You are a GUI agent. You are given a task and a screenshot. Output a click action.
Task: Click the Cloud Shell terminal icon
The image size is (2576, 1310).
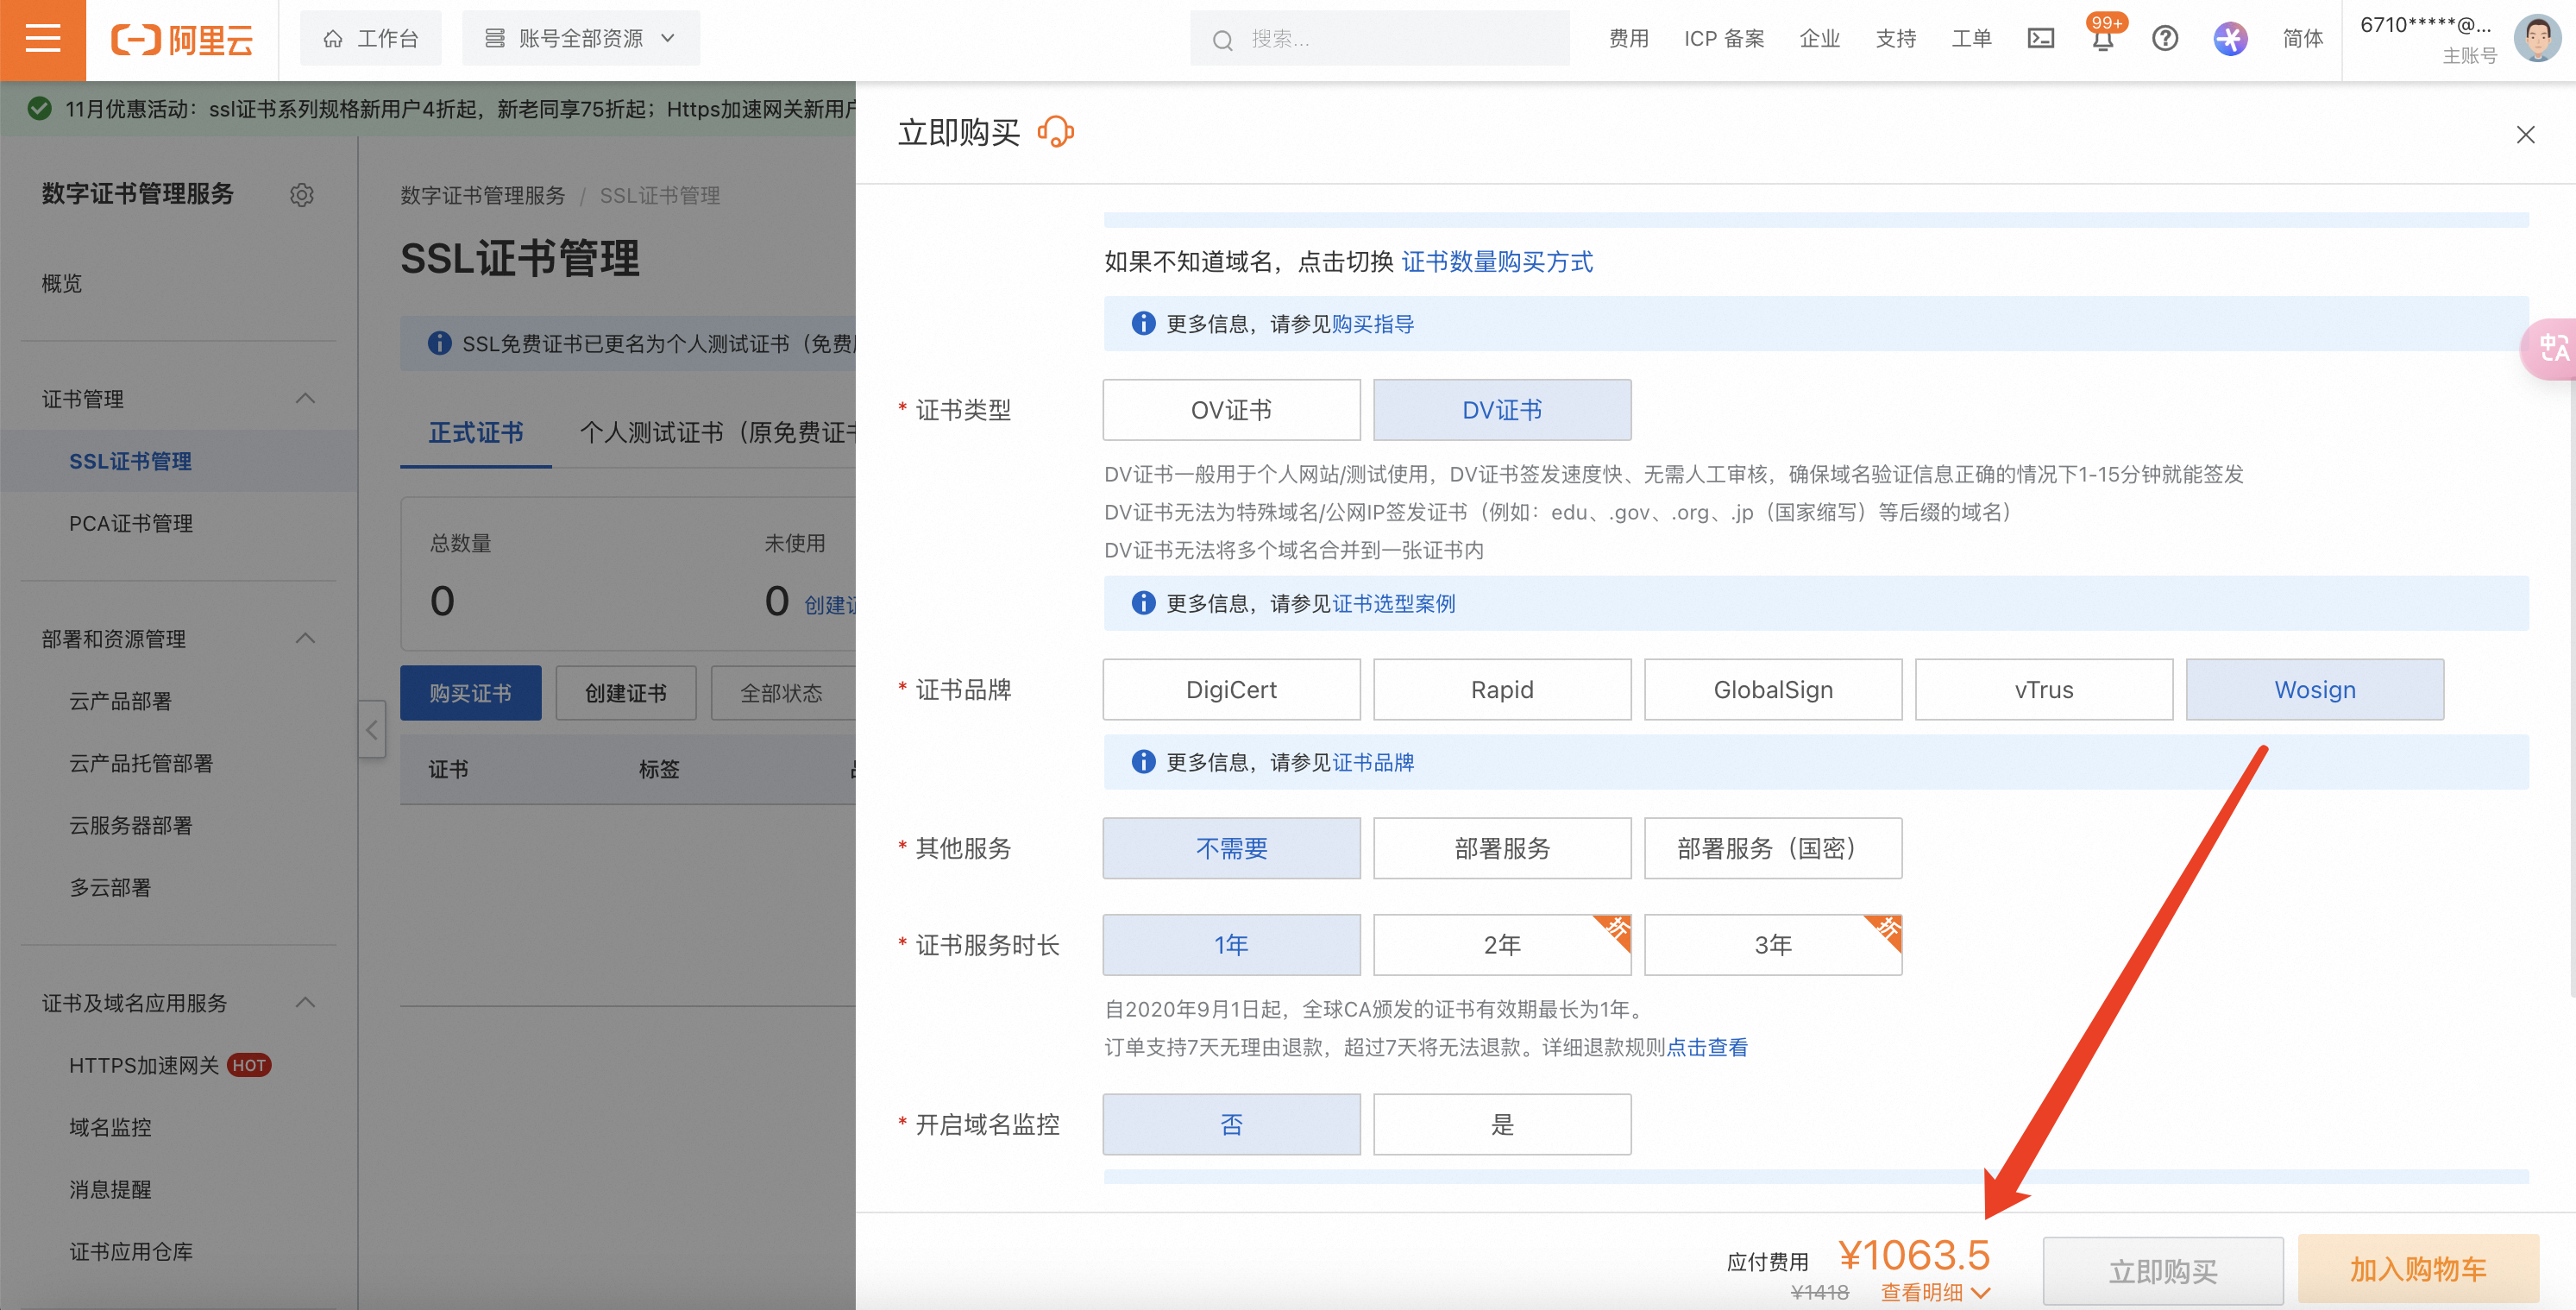(x=2040, y=39)
